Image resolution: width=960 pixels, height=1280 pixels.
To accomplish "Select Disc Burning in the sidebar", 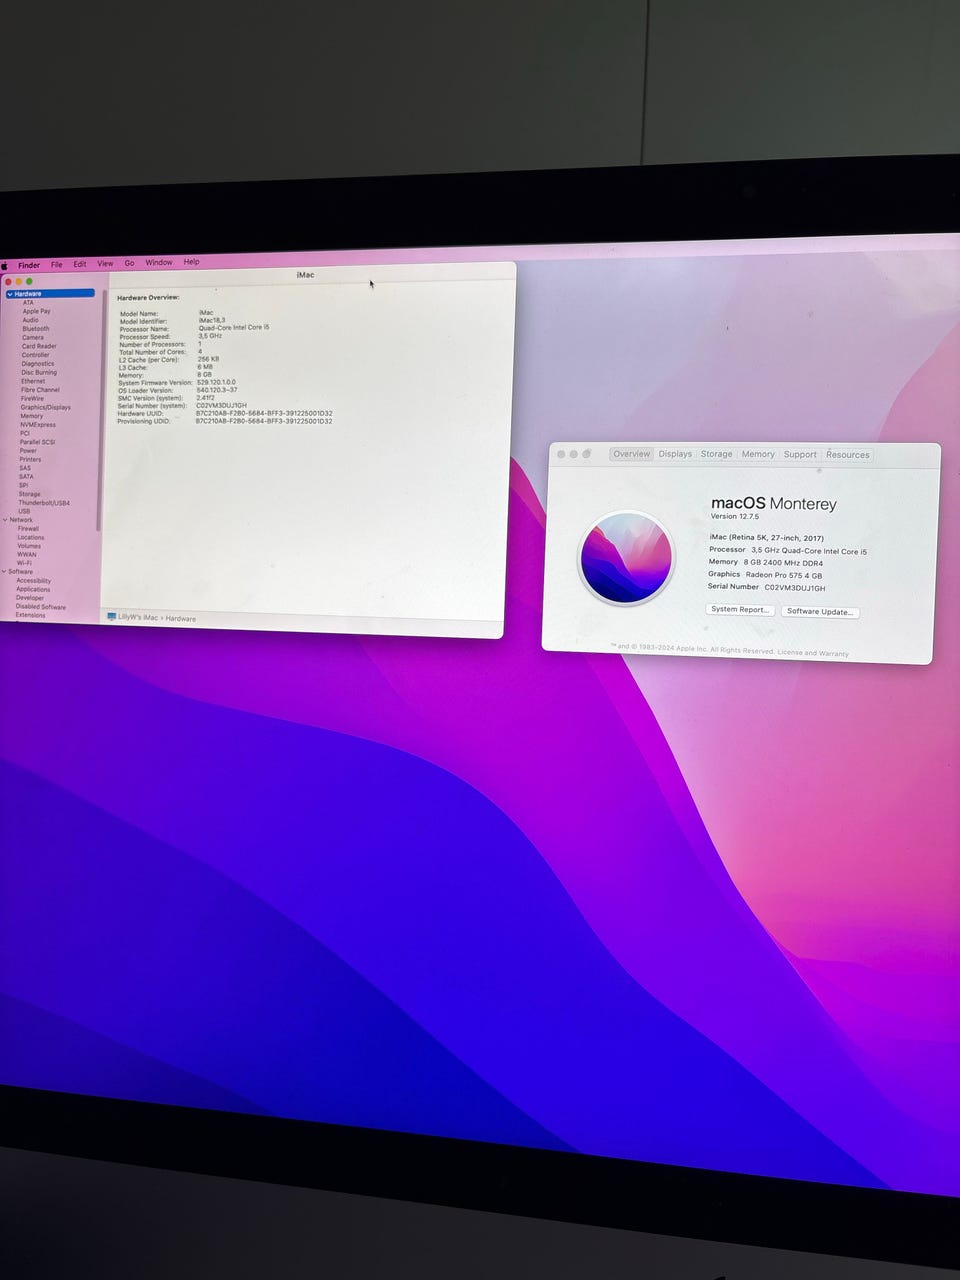I will (x=39, y=372).
